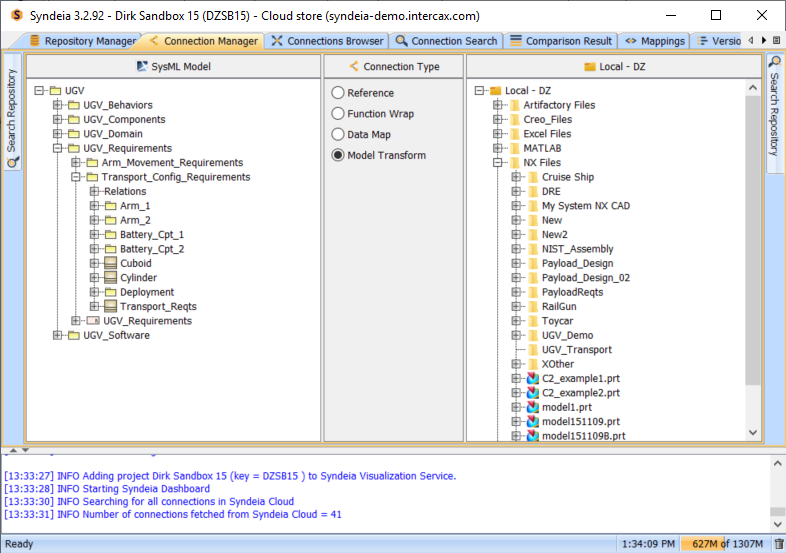The width and height of the screenshot is (786, 553).
Task: Open the Mappings tab
Action: click(654, 41)
